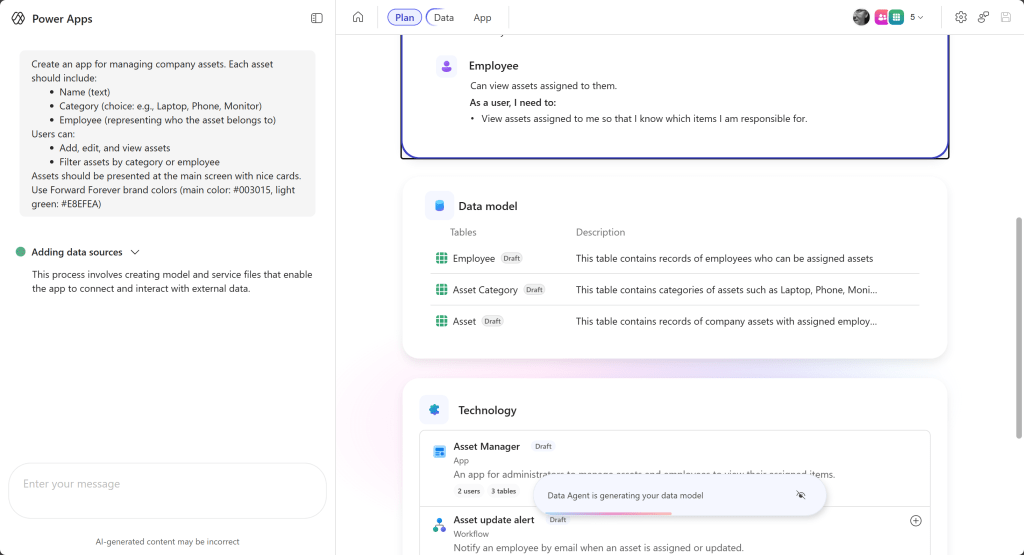
Task: Click the Data model generation progress bar
Action: (x=607, y=513)
